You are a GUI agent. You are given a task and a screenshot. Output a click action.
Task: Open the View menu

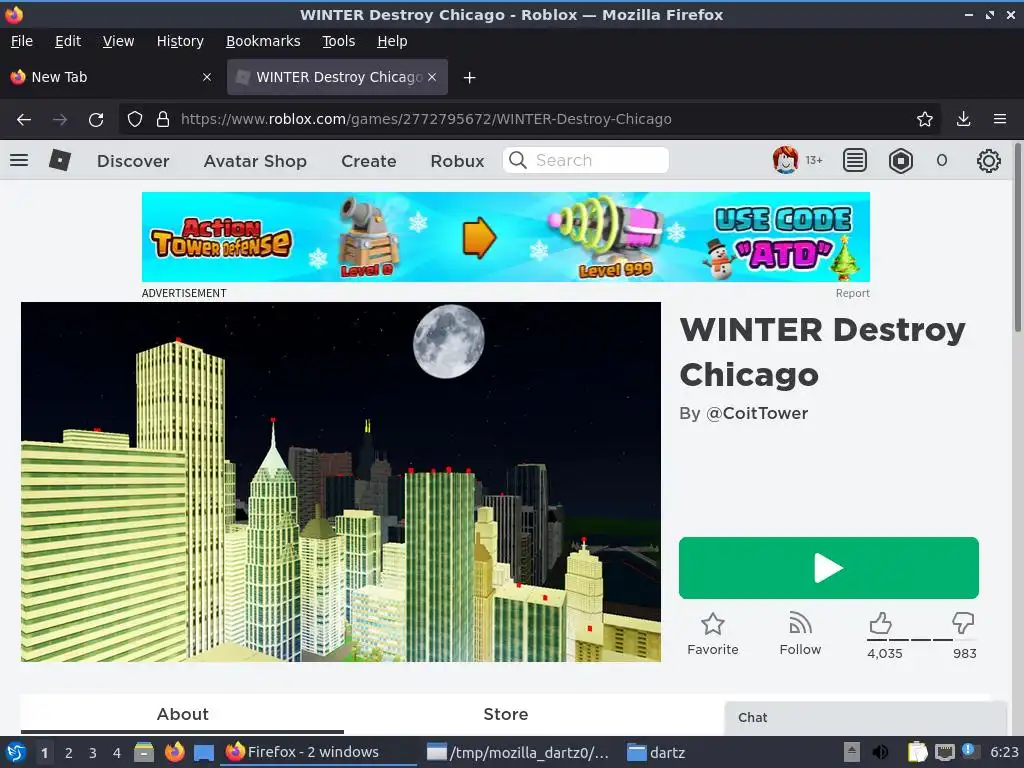pyautogui.click(x=118, y=41)
